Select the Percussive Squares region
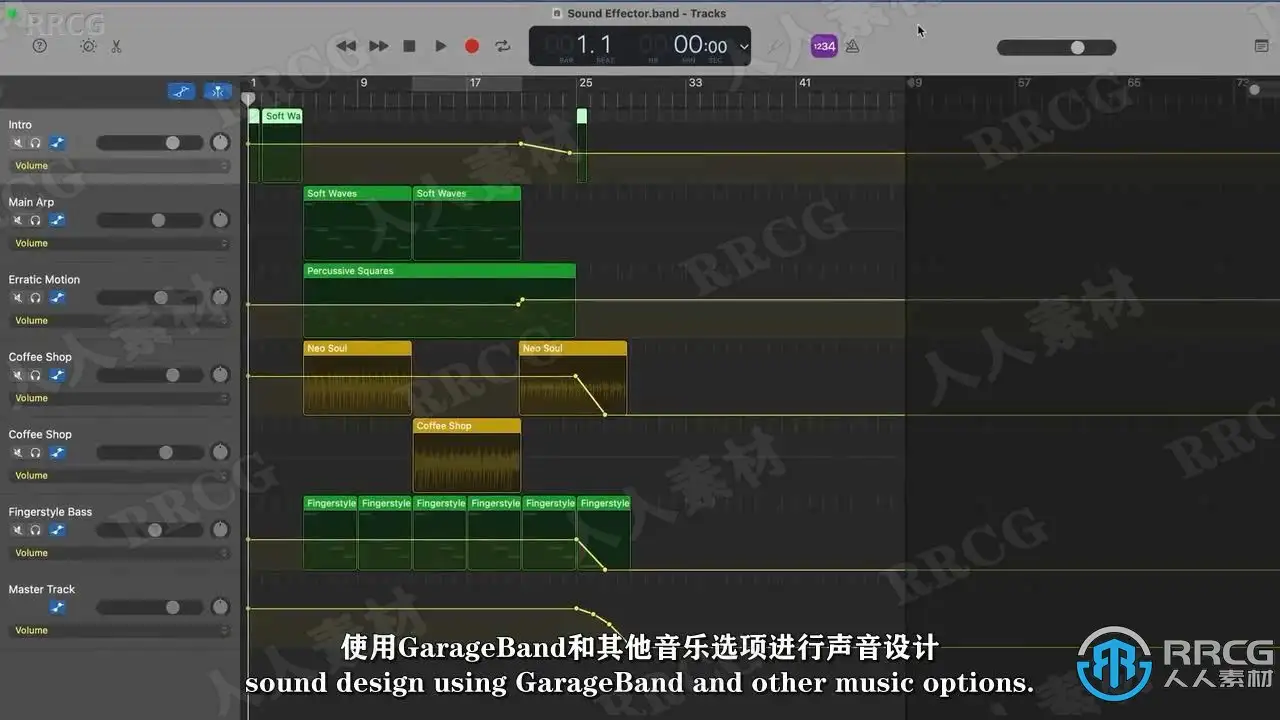The height and width of the screenshot is (720, 1280). click(x=439, y=300)
